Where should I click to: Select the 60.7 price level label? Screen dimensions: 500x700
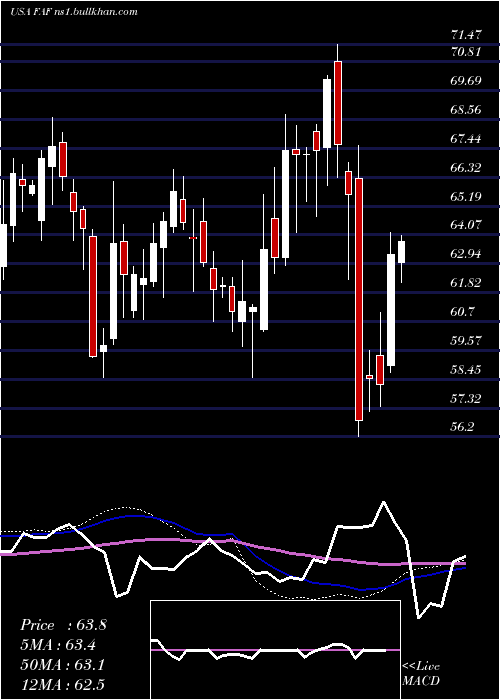click(x=463, y=312)
